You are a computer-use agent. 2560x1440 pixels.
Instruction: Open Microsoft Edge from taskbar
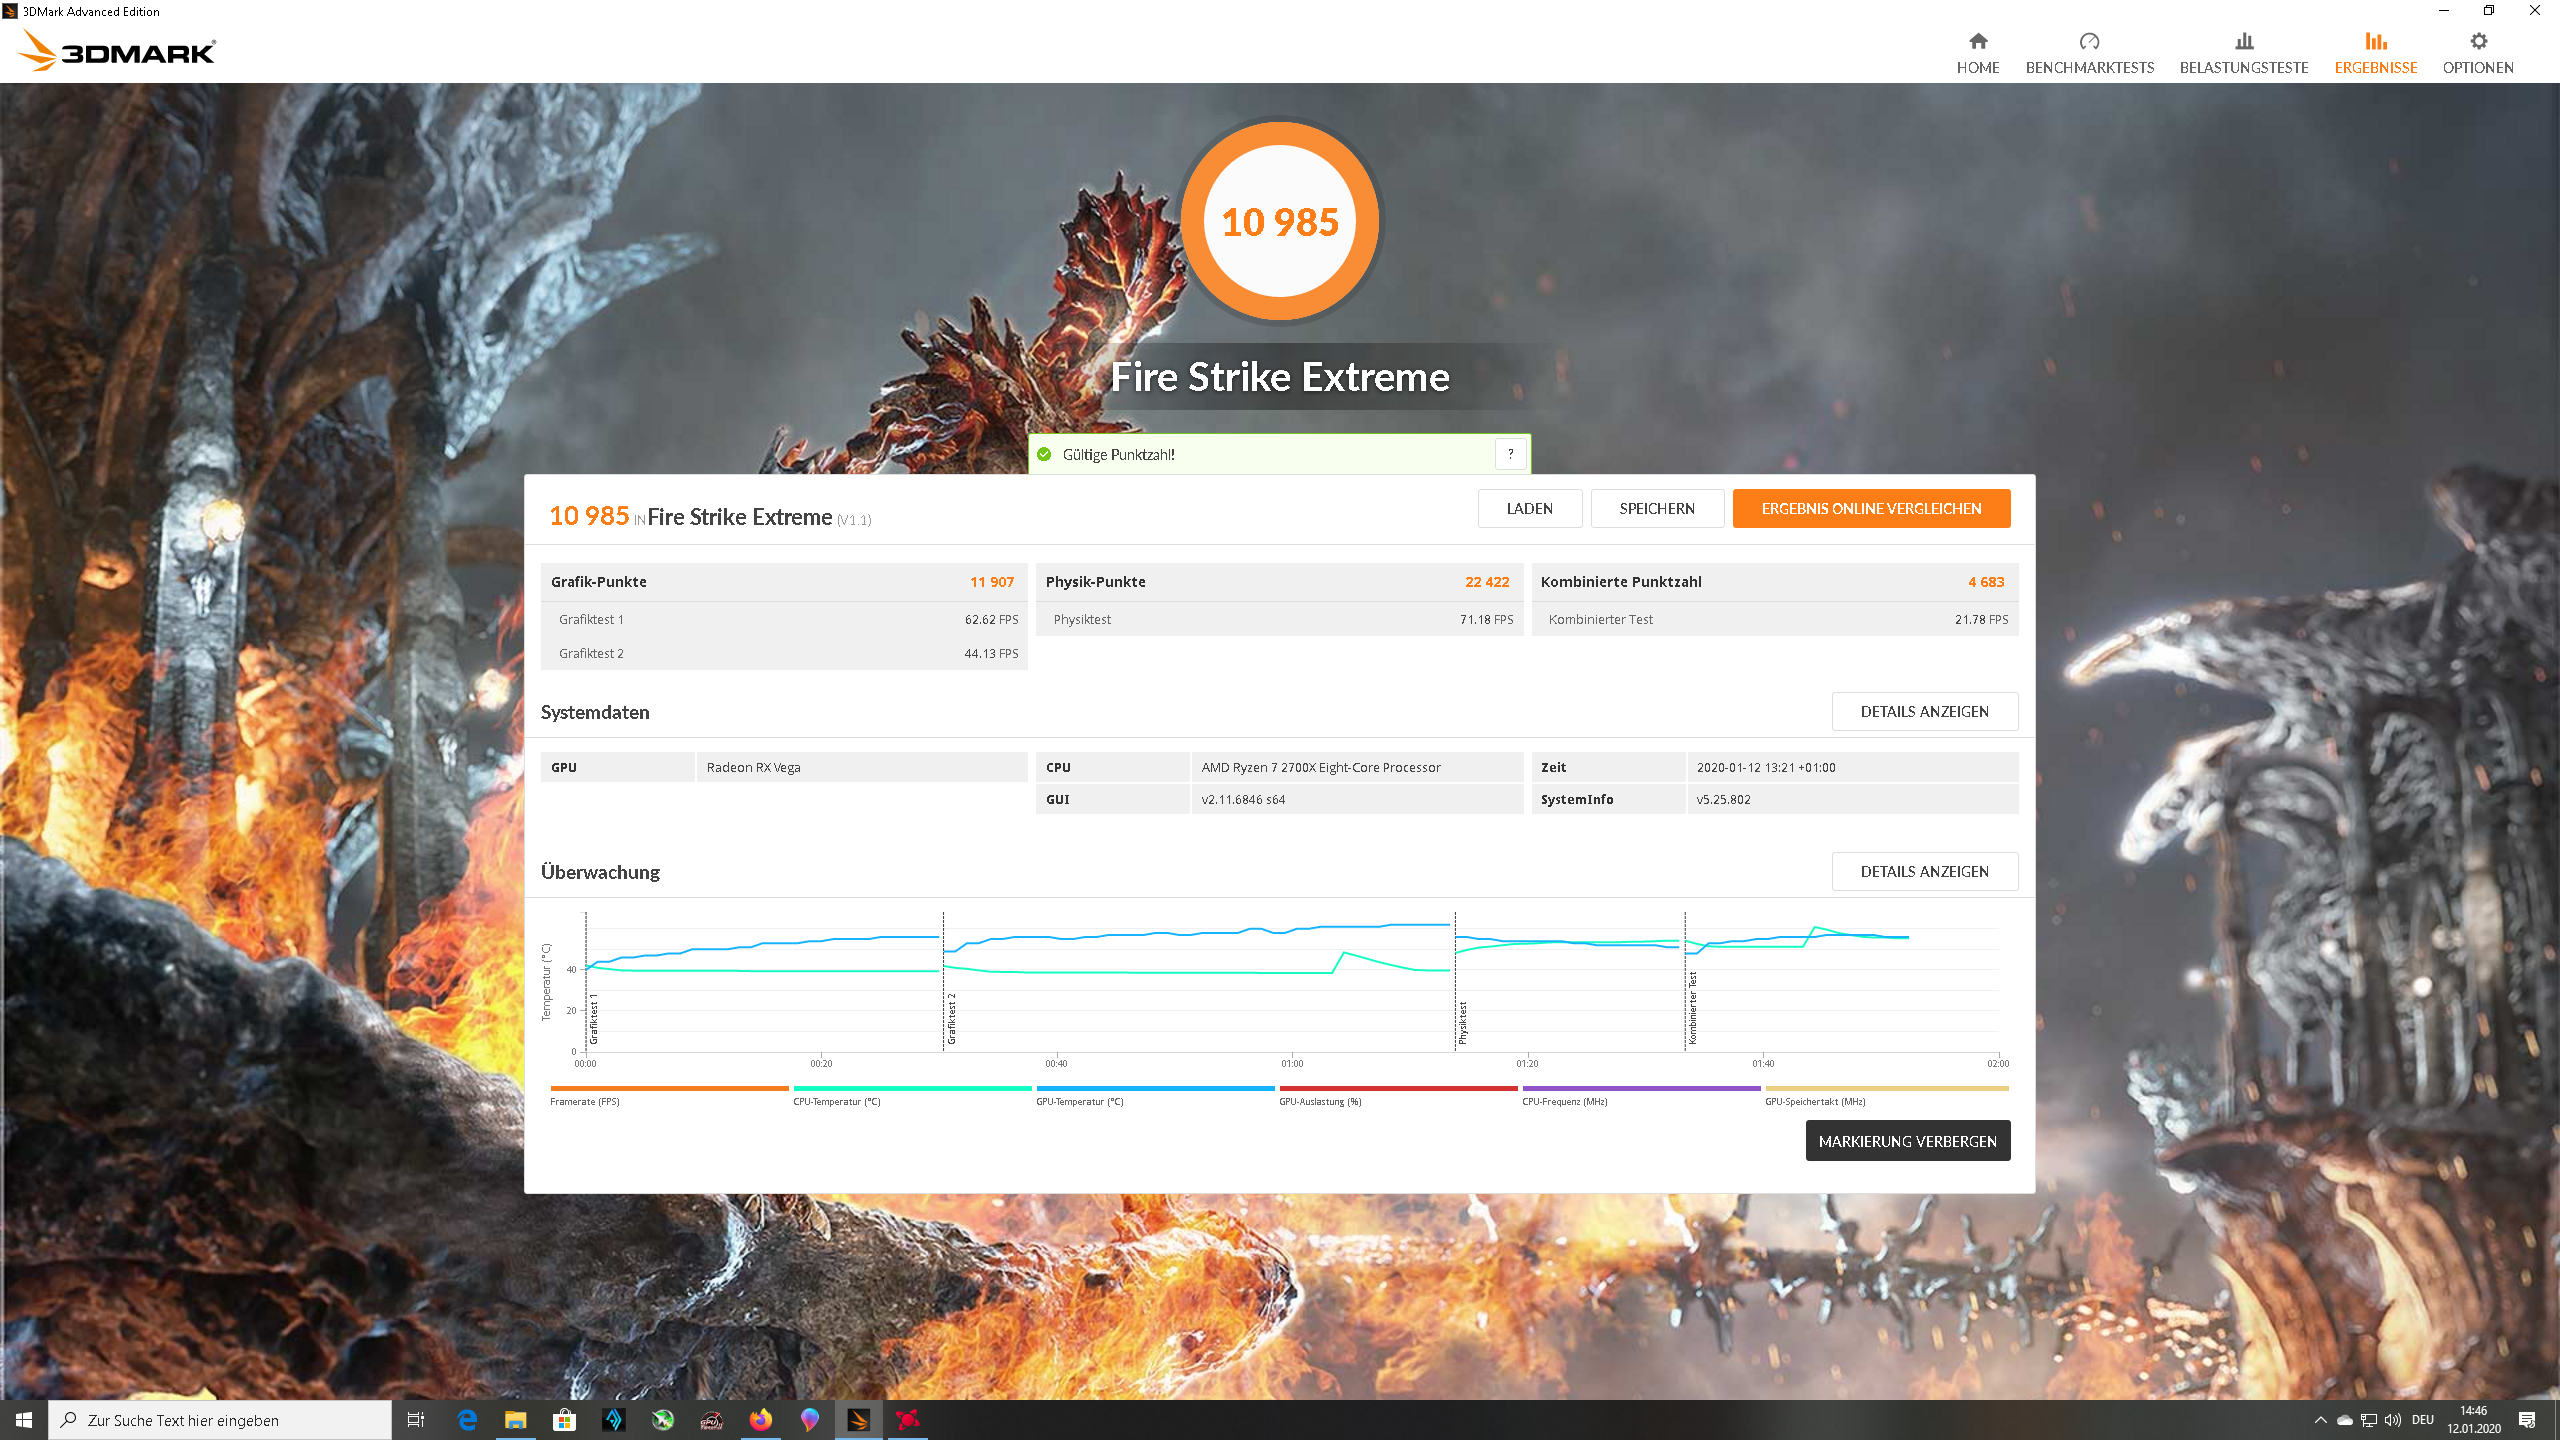pos(467,1420)
